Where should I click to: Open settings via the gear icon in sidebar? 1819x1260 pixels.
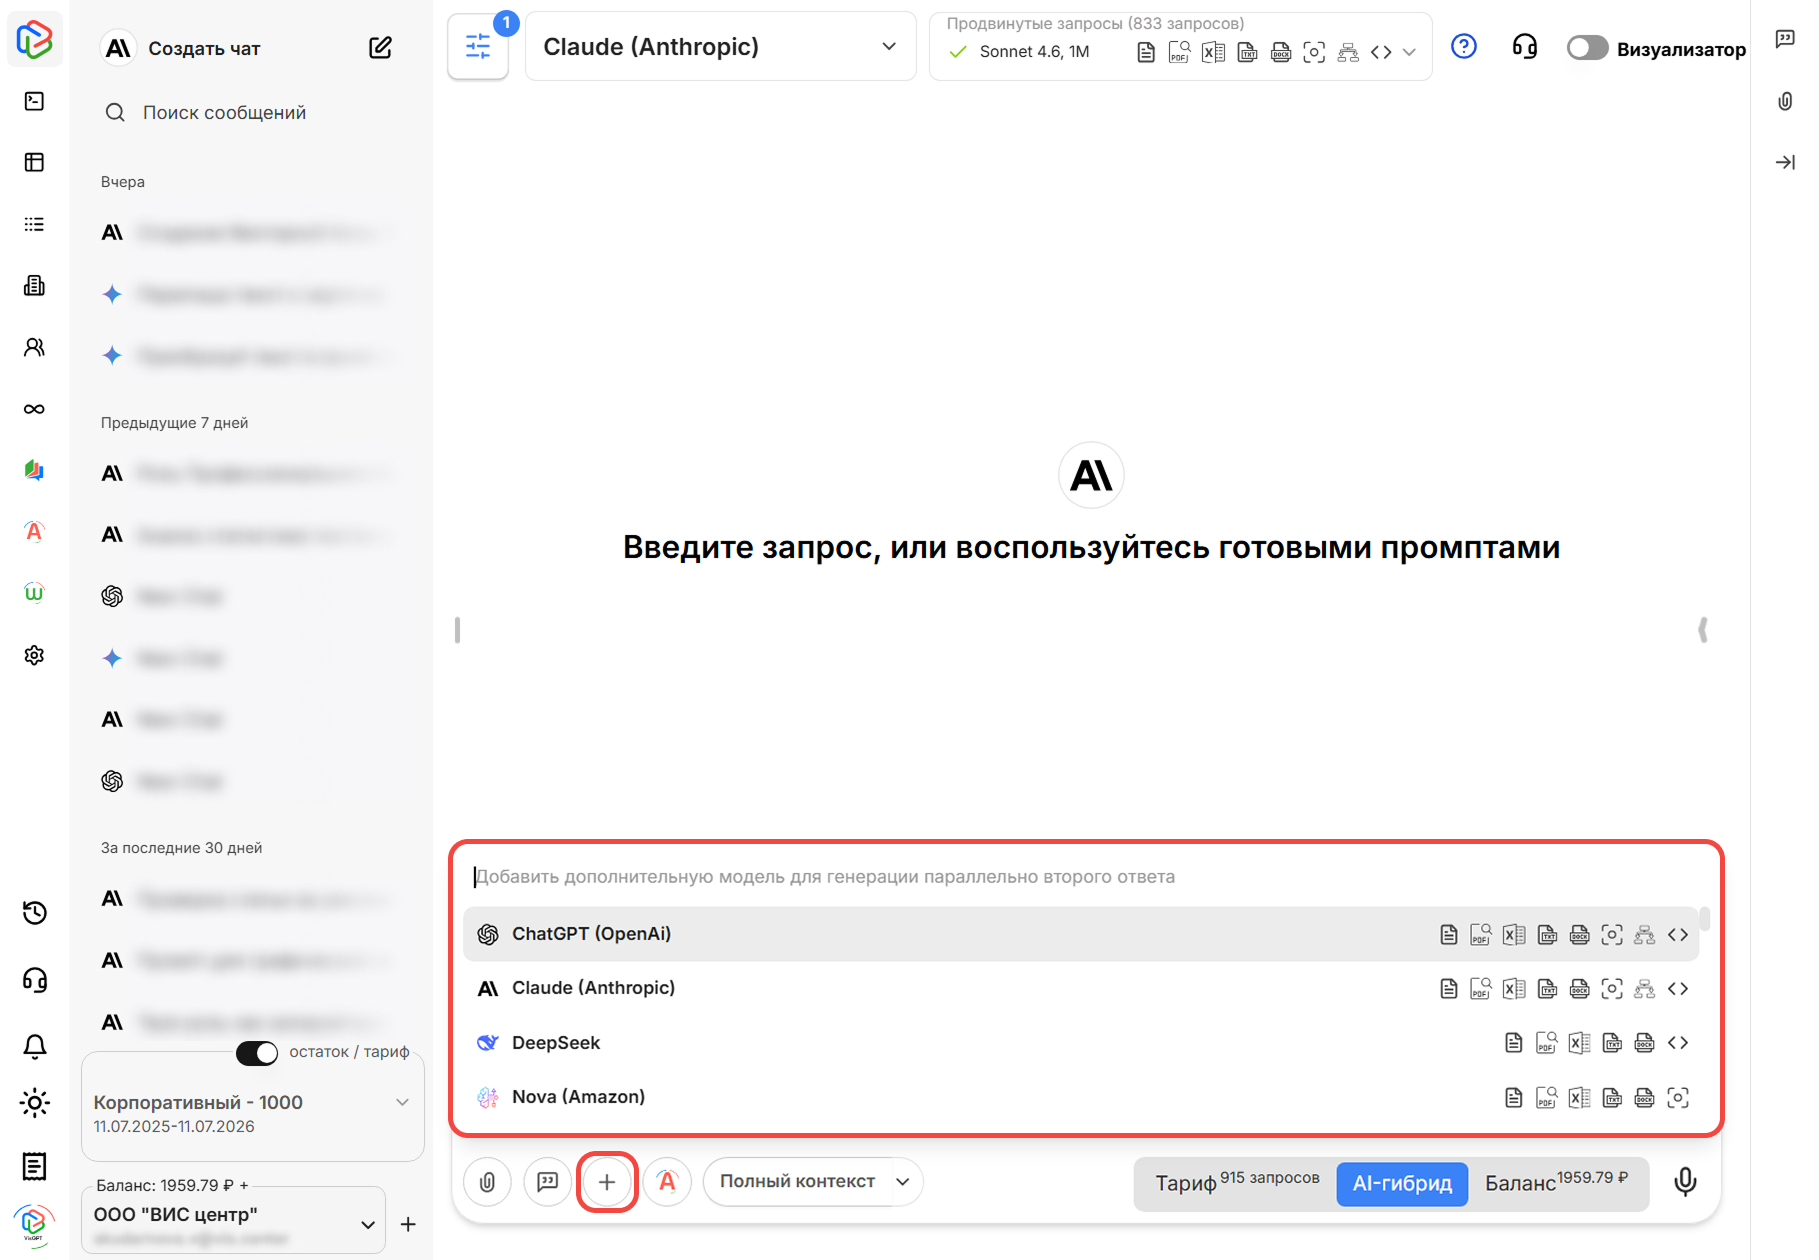click(x=34, y=654)
